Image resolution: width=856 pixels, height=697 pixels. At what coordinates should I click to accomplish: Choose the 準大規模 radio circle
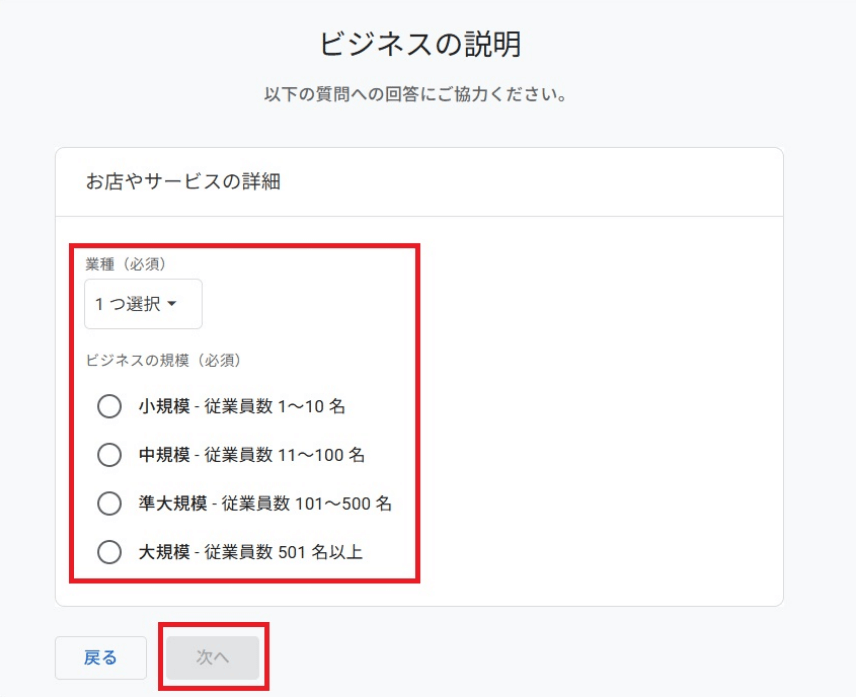109,503
